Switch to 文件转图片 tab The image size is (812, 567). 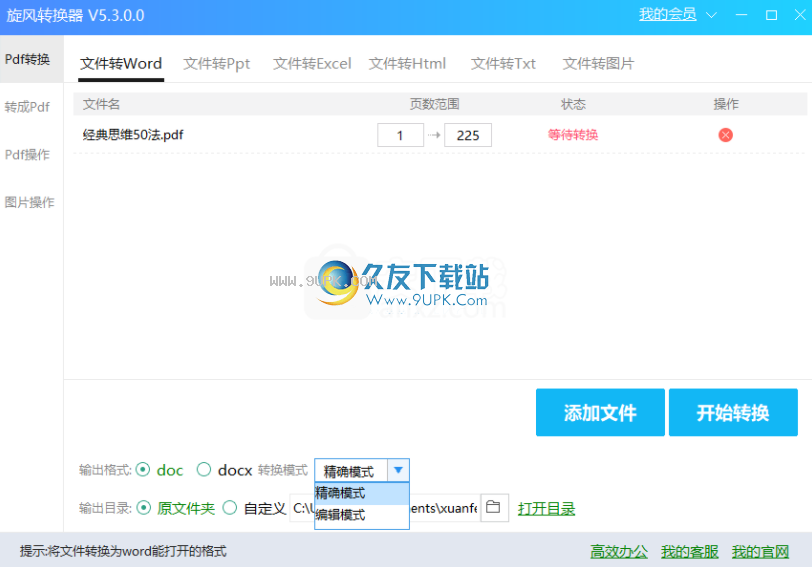click(x=598, y=64)
